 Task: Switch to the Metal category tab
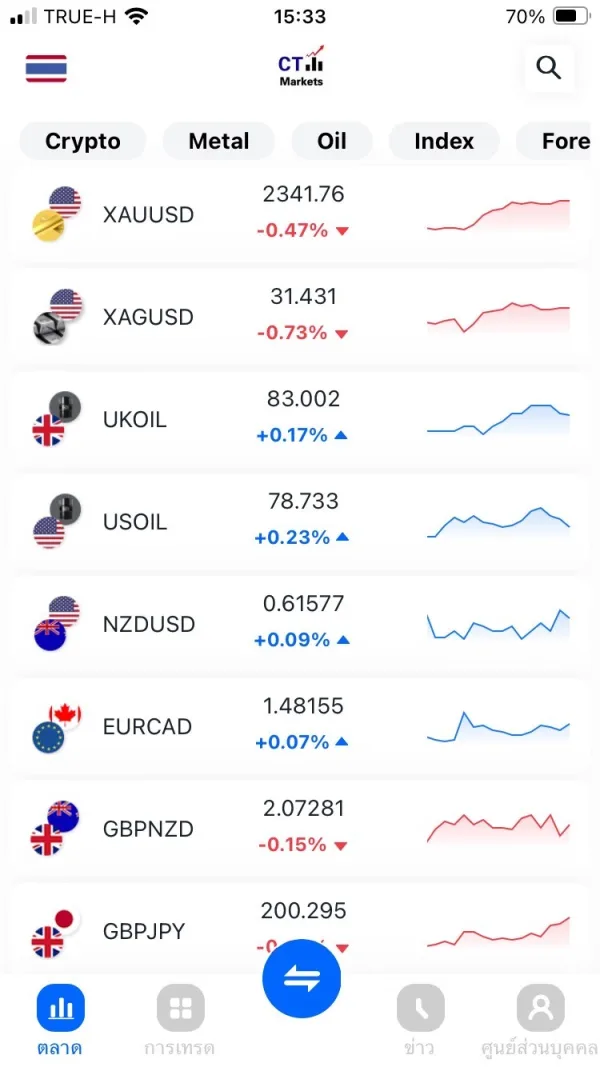219,141
